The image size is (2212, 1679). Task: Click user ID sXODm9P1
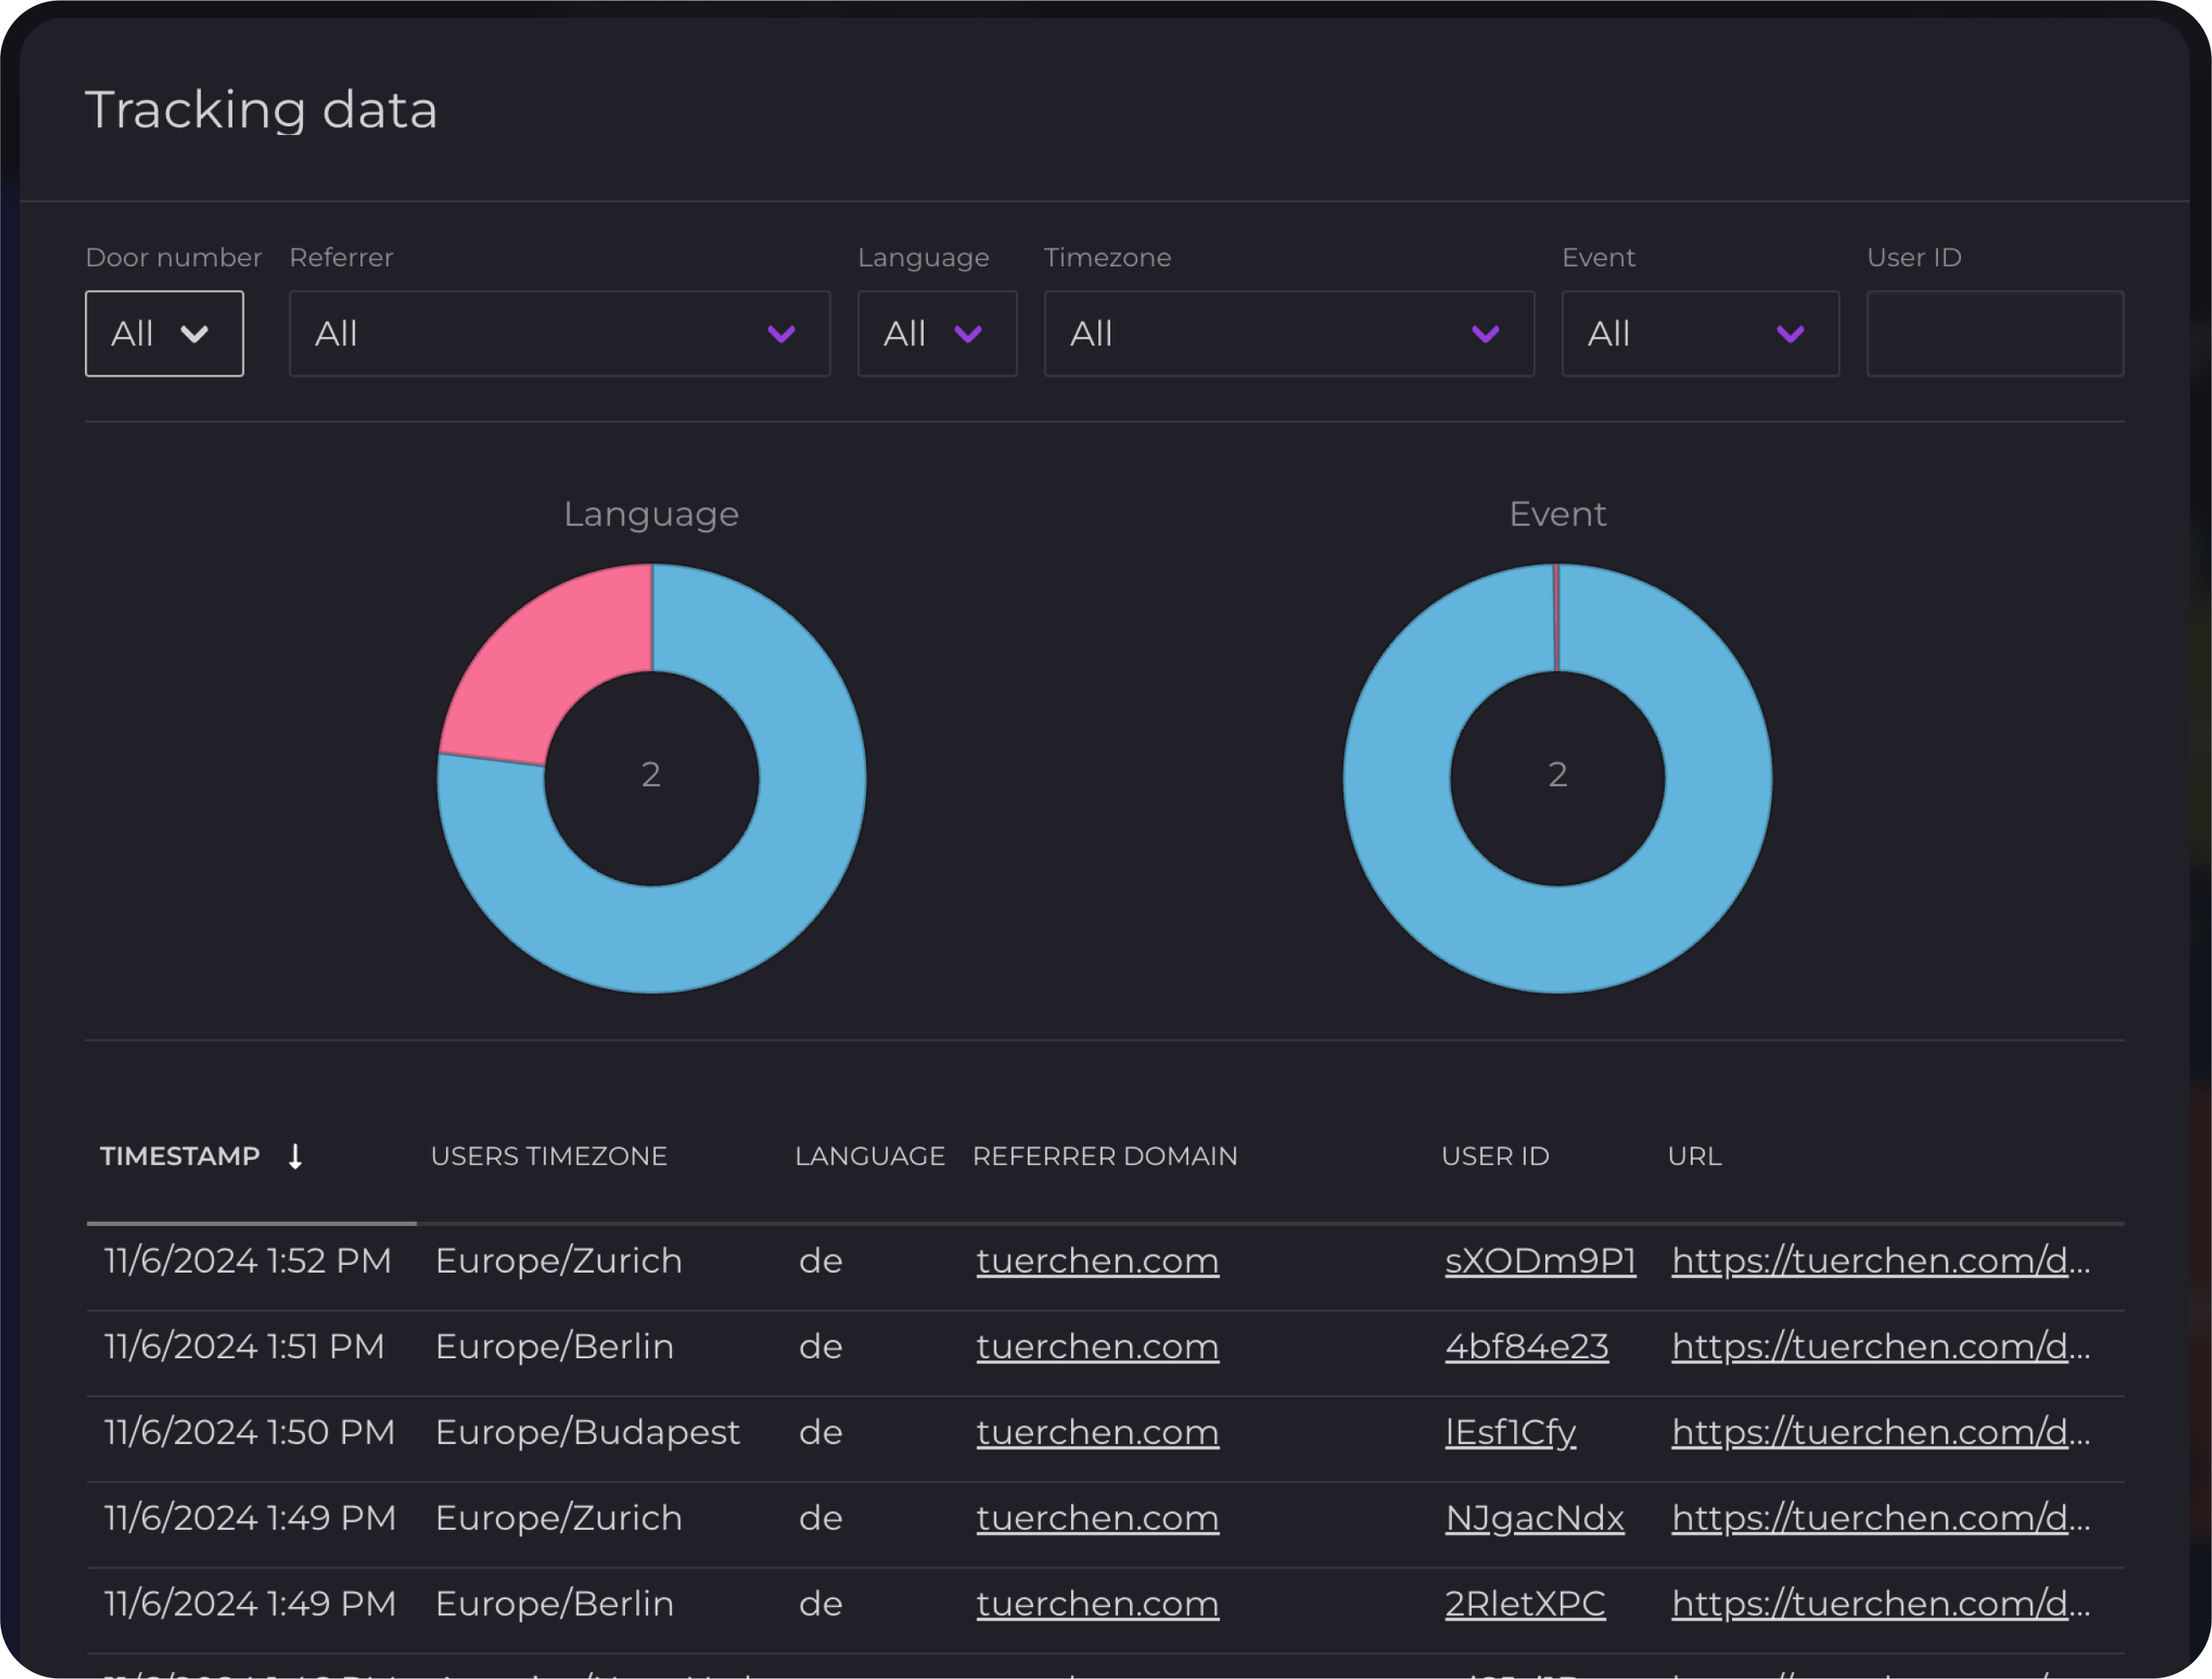(x=1539, y=1260)
